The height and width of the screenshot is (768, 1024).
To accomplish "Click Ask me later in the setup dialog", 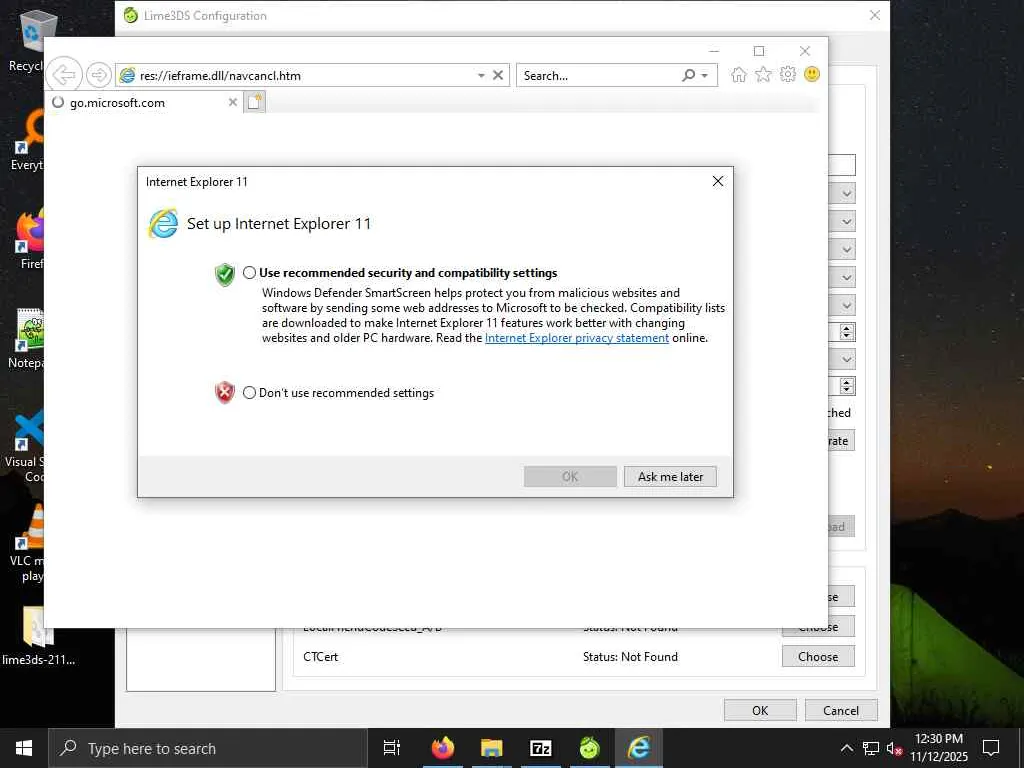I will (x=670, y=477).
